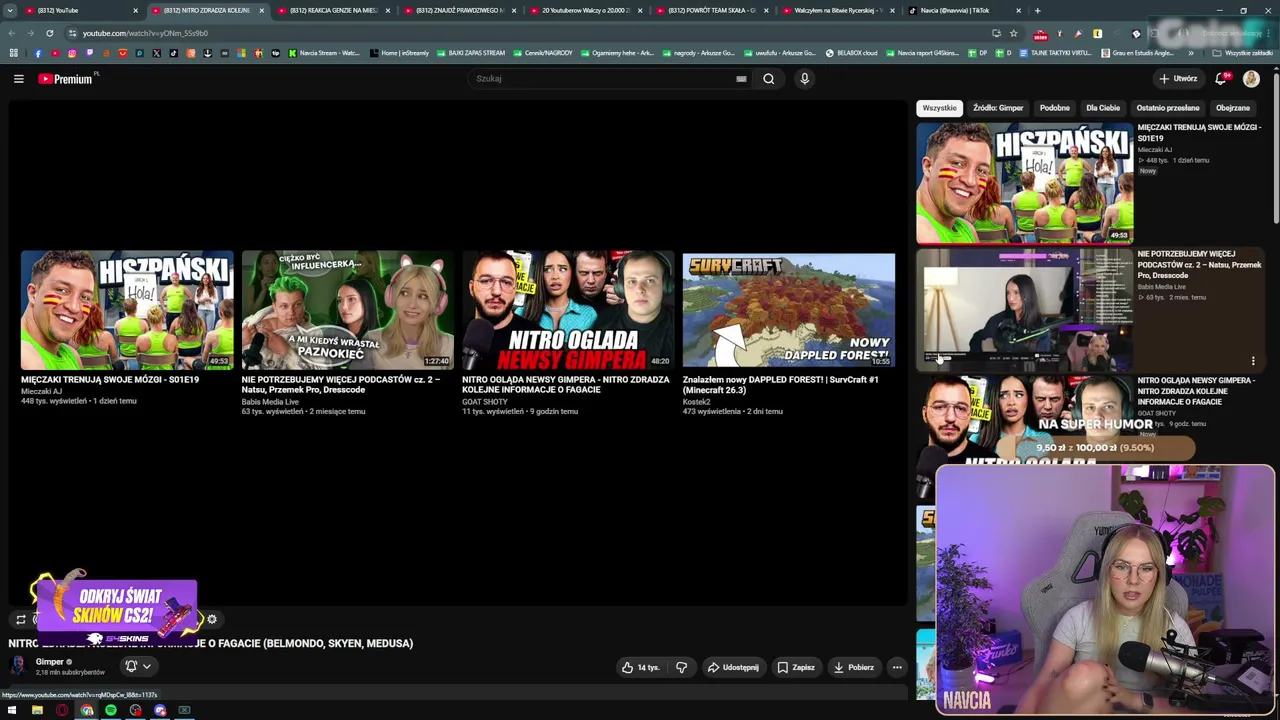Reload the page in Chrome
Viewport: 1280px width, 720px height.
point(49,33)
